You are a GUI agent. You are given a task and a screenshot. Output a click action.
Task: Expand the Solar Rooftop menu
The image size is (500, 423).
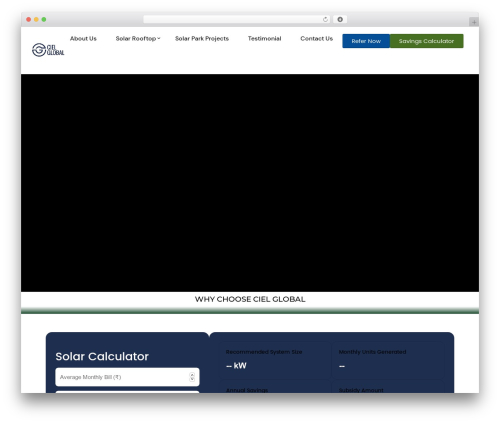[x=138, y=39]
